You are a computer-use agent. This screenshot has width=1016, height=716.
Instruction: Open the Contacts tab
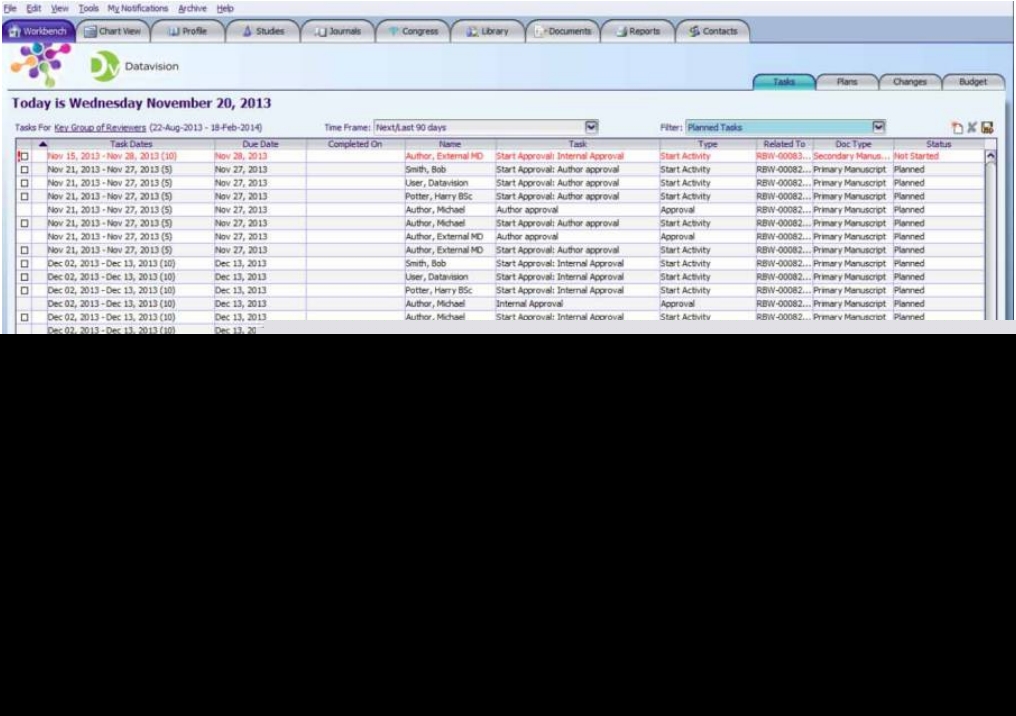(713, 31)
